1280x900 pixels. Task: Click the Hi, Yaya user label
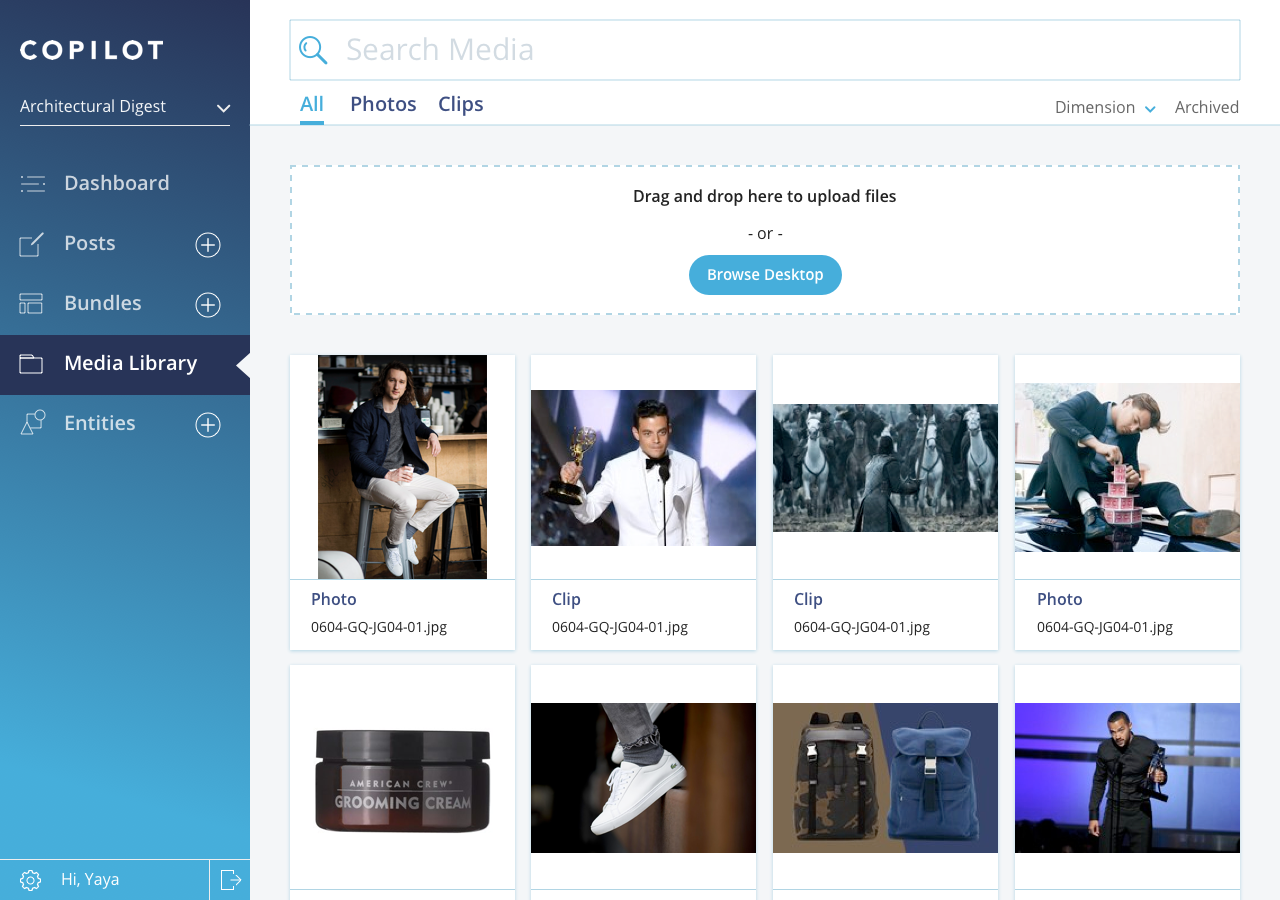(90, 880)
